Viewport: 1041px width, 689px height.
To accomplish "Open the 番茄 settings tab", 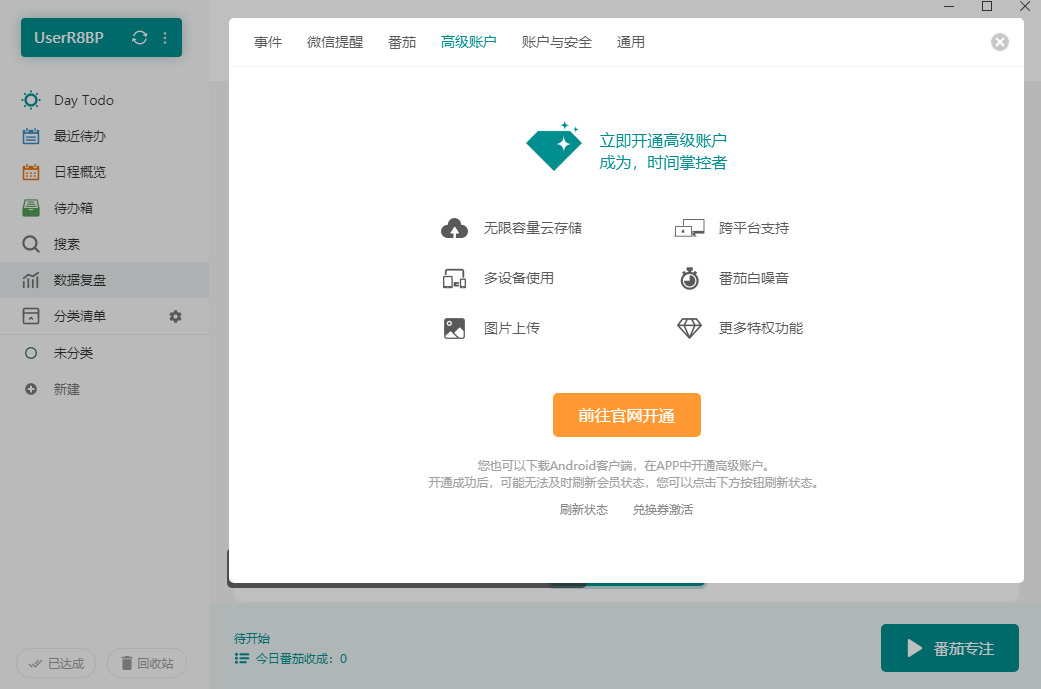I will (402, 42).
